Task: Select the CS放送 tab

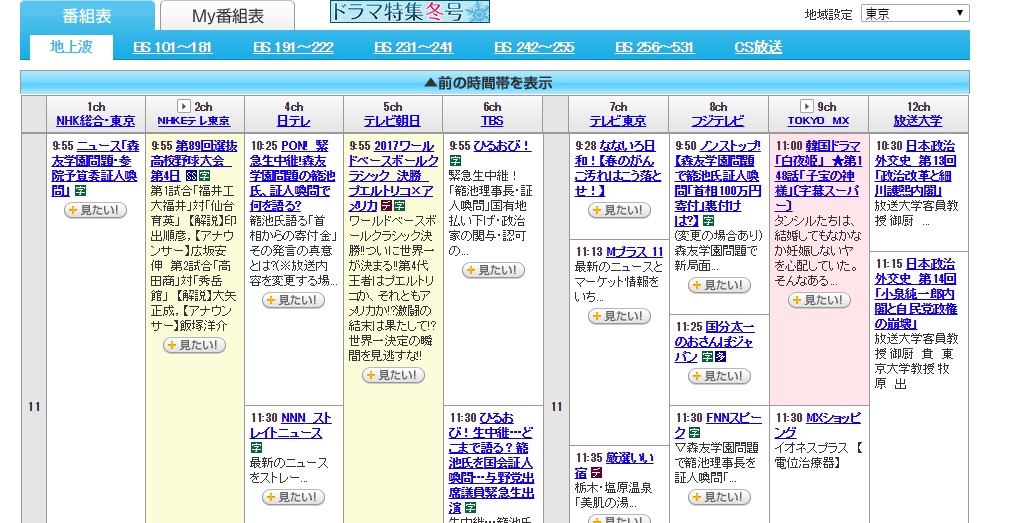Action: pos(758,47)
